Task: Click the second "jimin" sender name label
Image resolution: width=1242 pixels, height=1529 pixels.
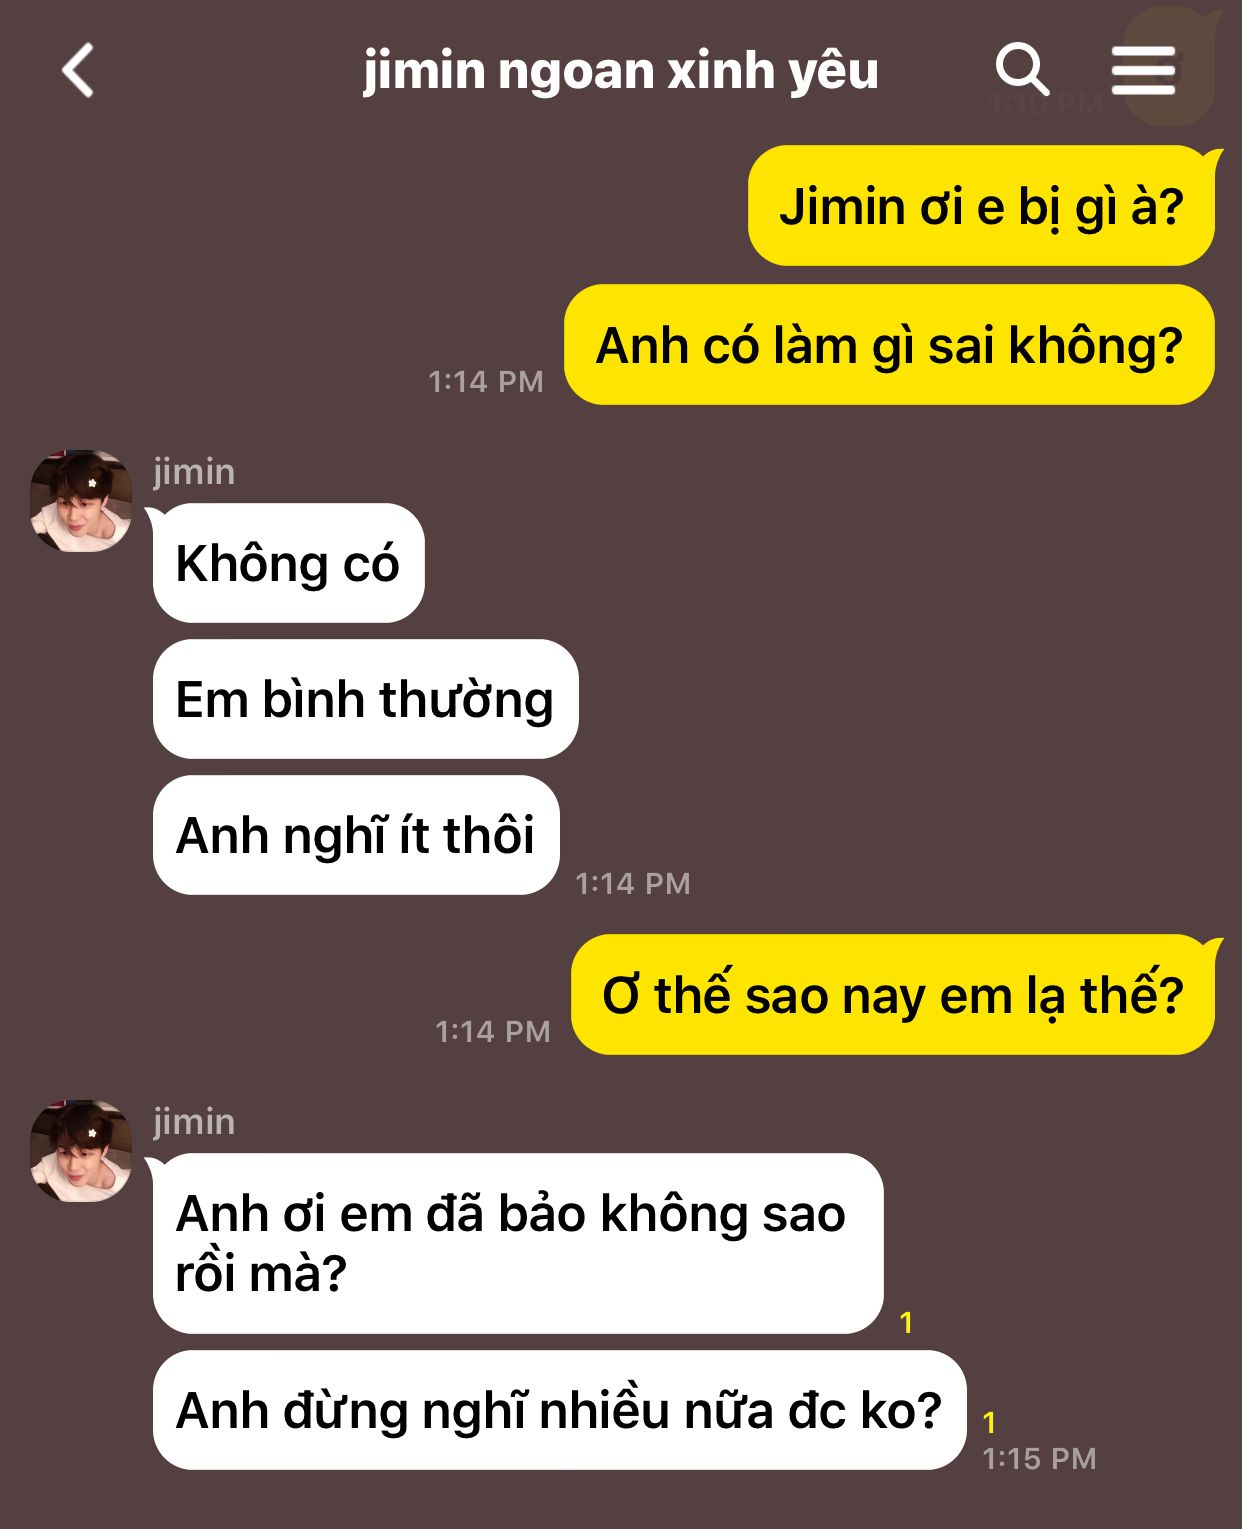Action: click(x=194, y=1121)
